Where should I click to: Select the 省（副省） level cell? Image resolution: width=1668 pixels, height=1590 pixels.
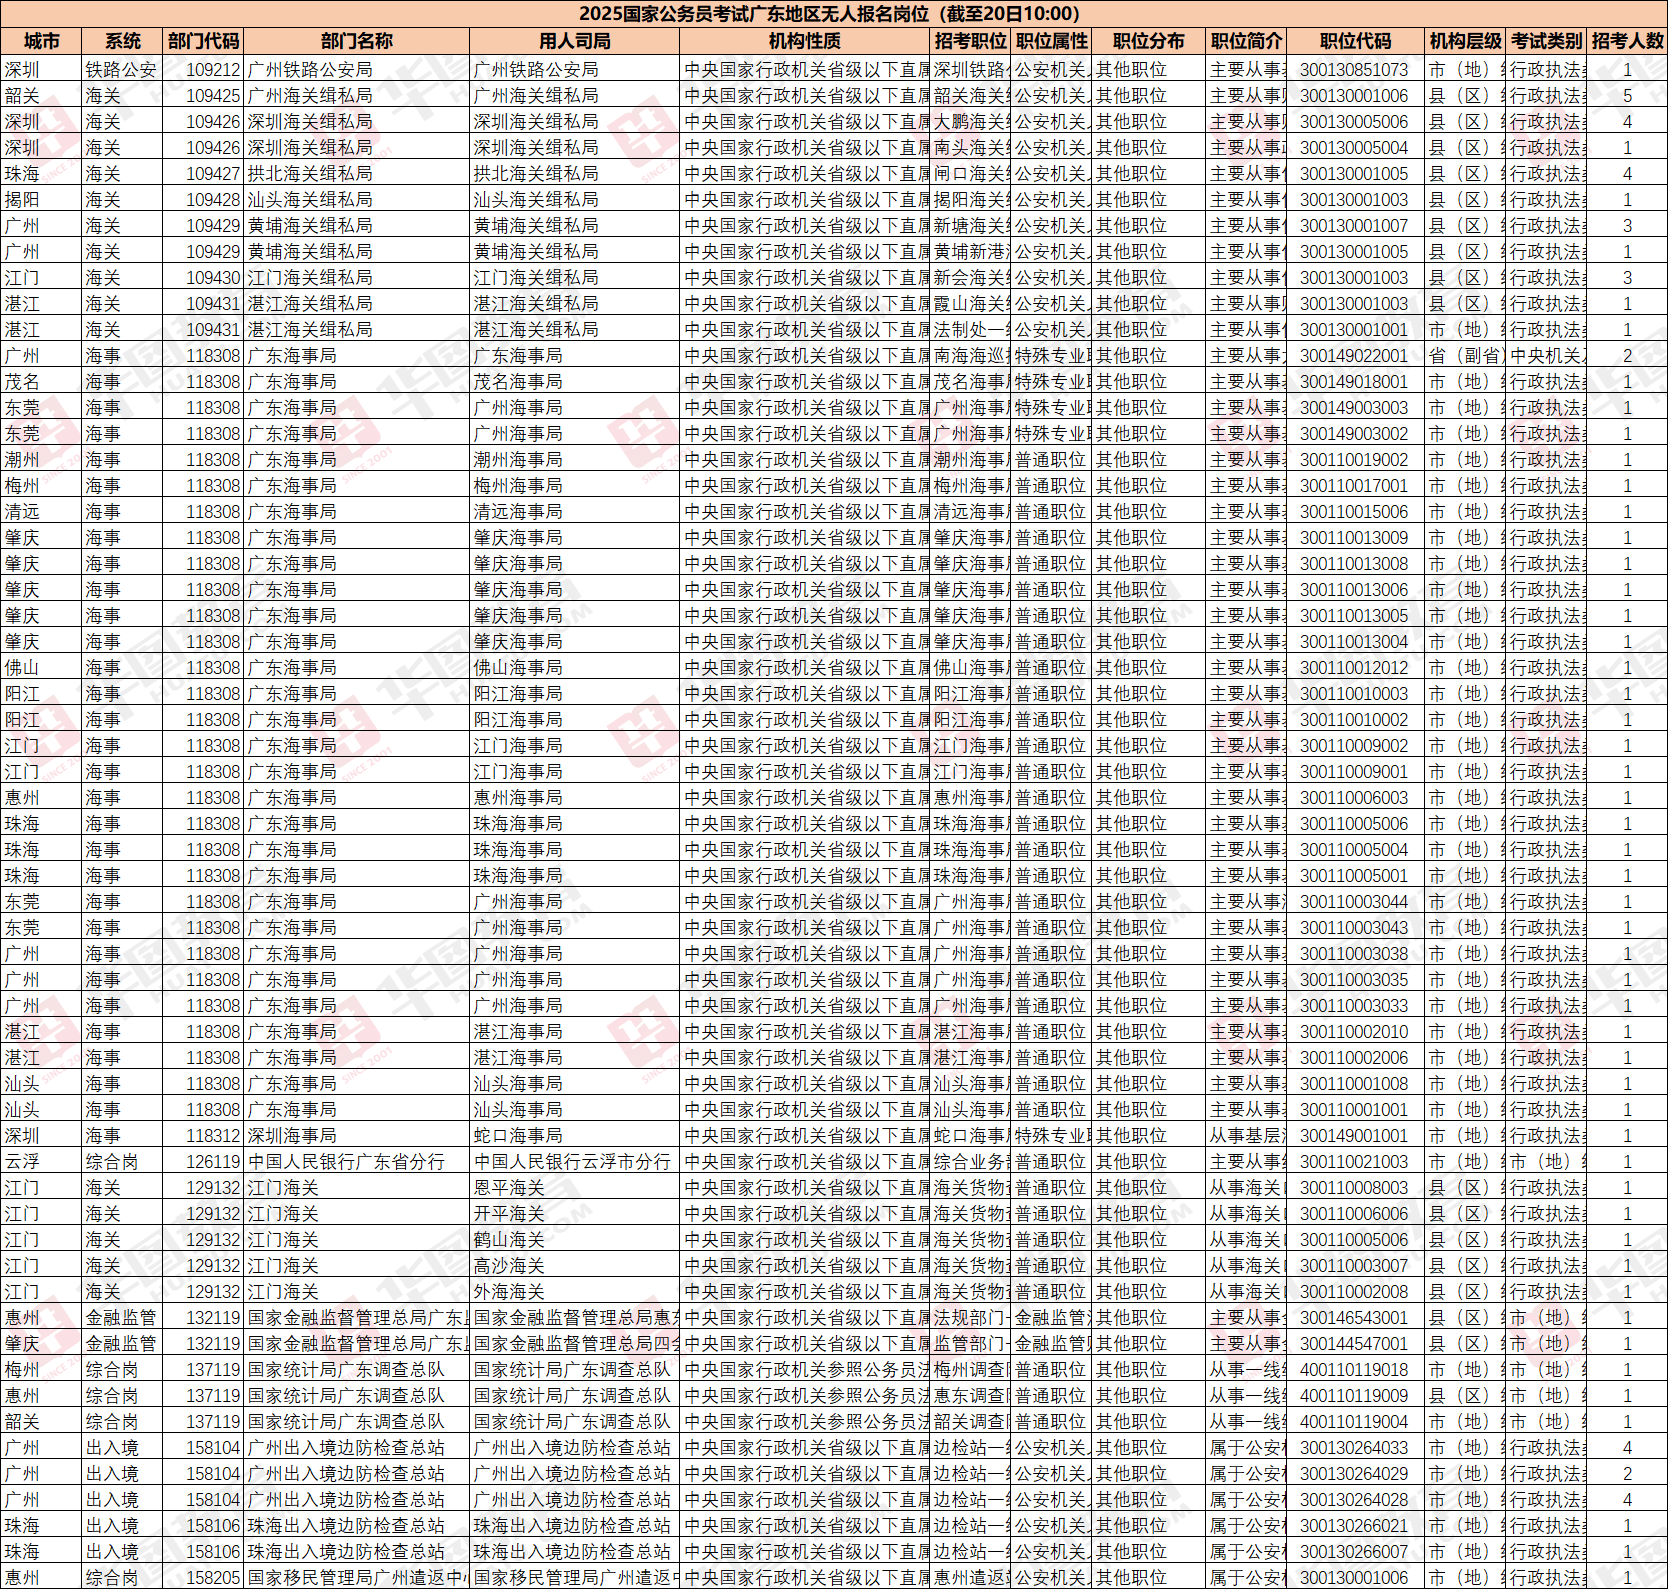pyautogui.click(x=1466, y=356)
